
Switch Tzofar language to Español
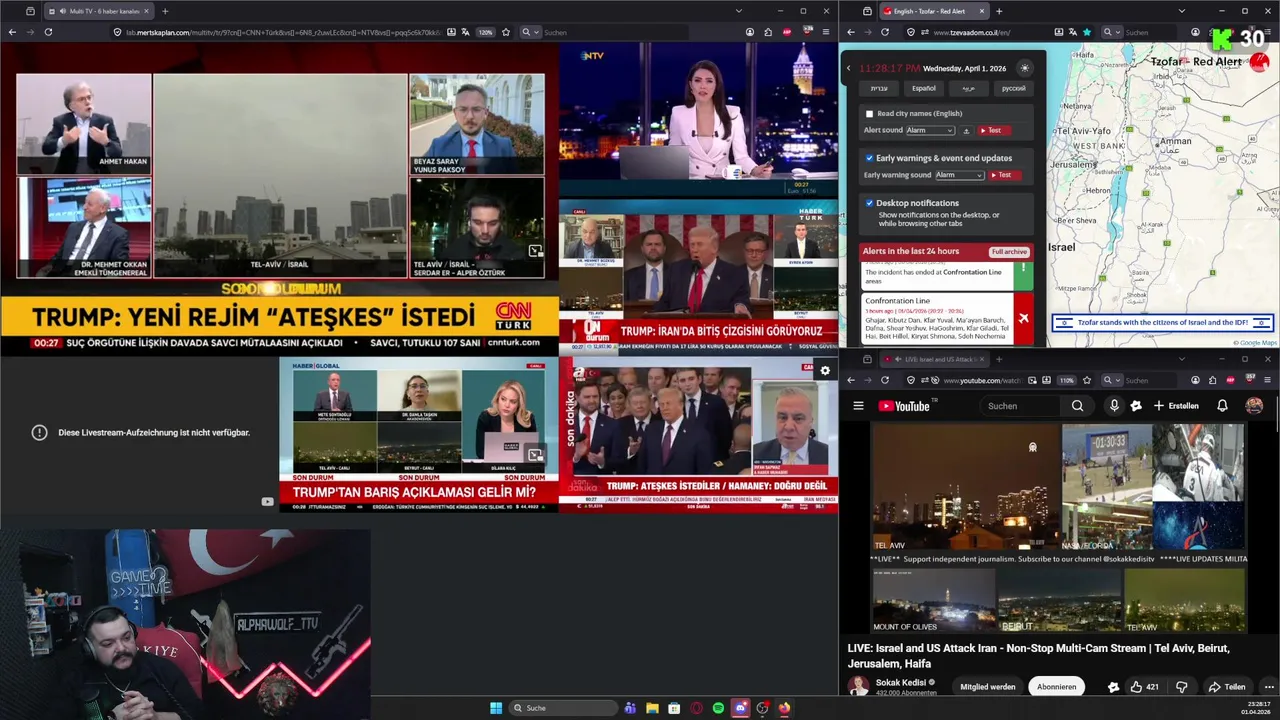pos(924,88)
